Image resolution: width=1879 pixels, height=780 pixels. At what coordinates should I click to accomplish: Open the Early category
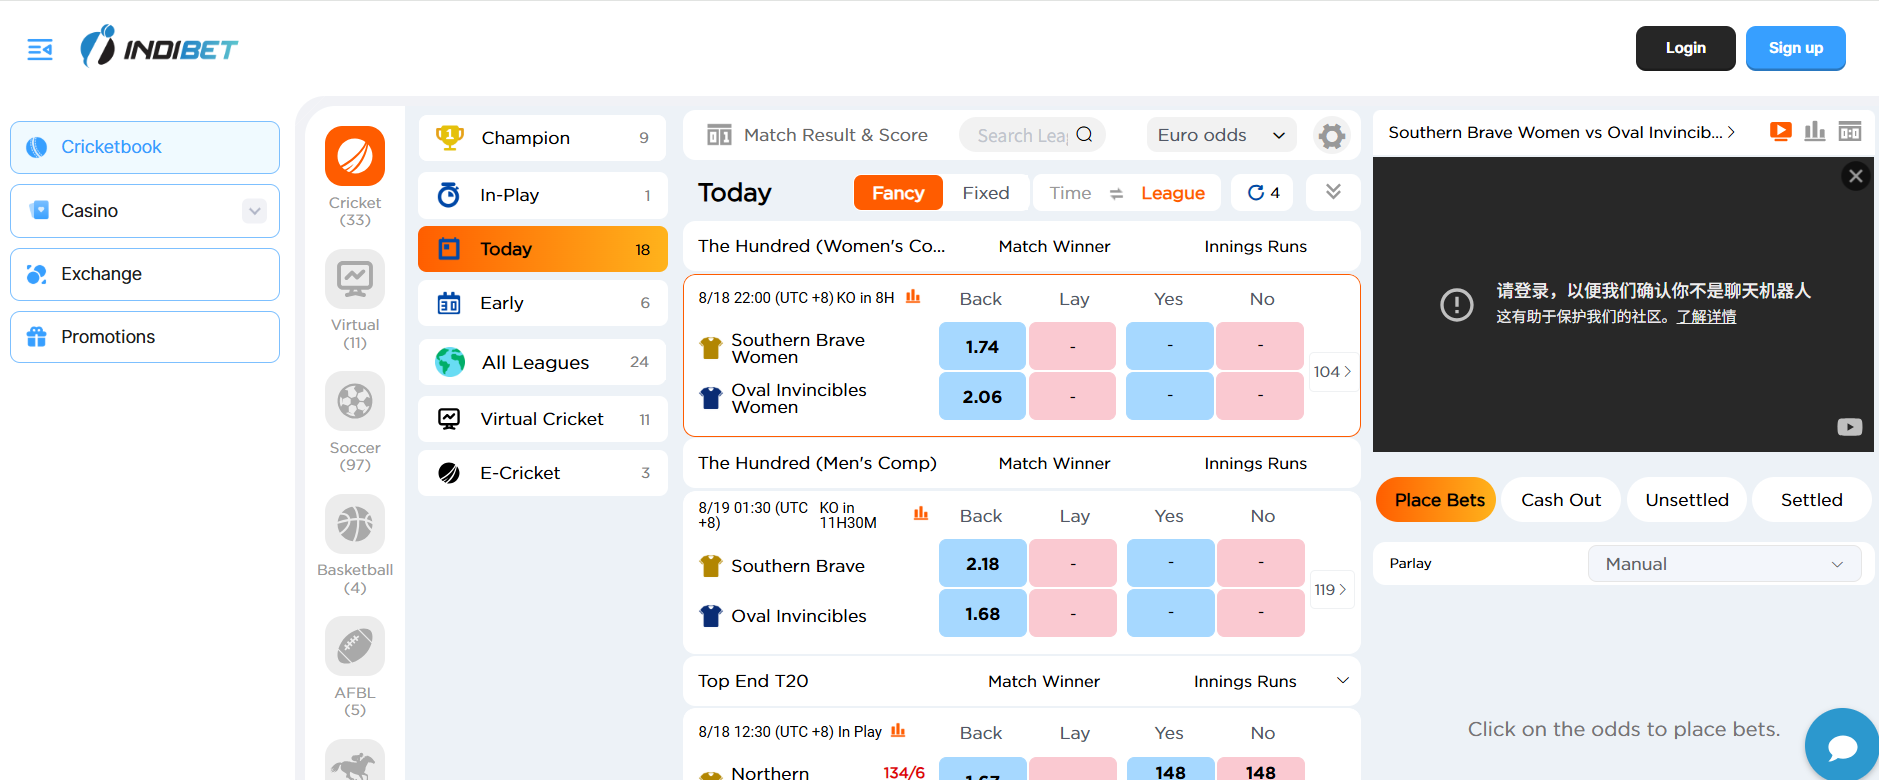(542, 303)
